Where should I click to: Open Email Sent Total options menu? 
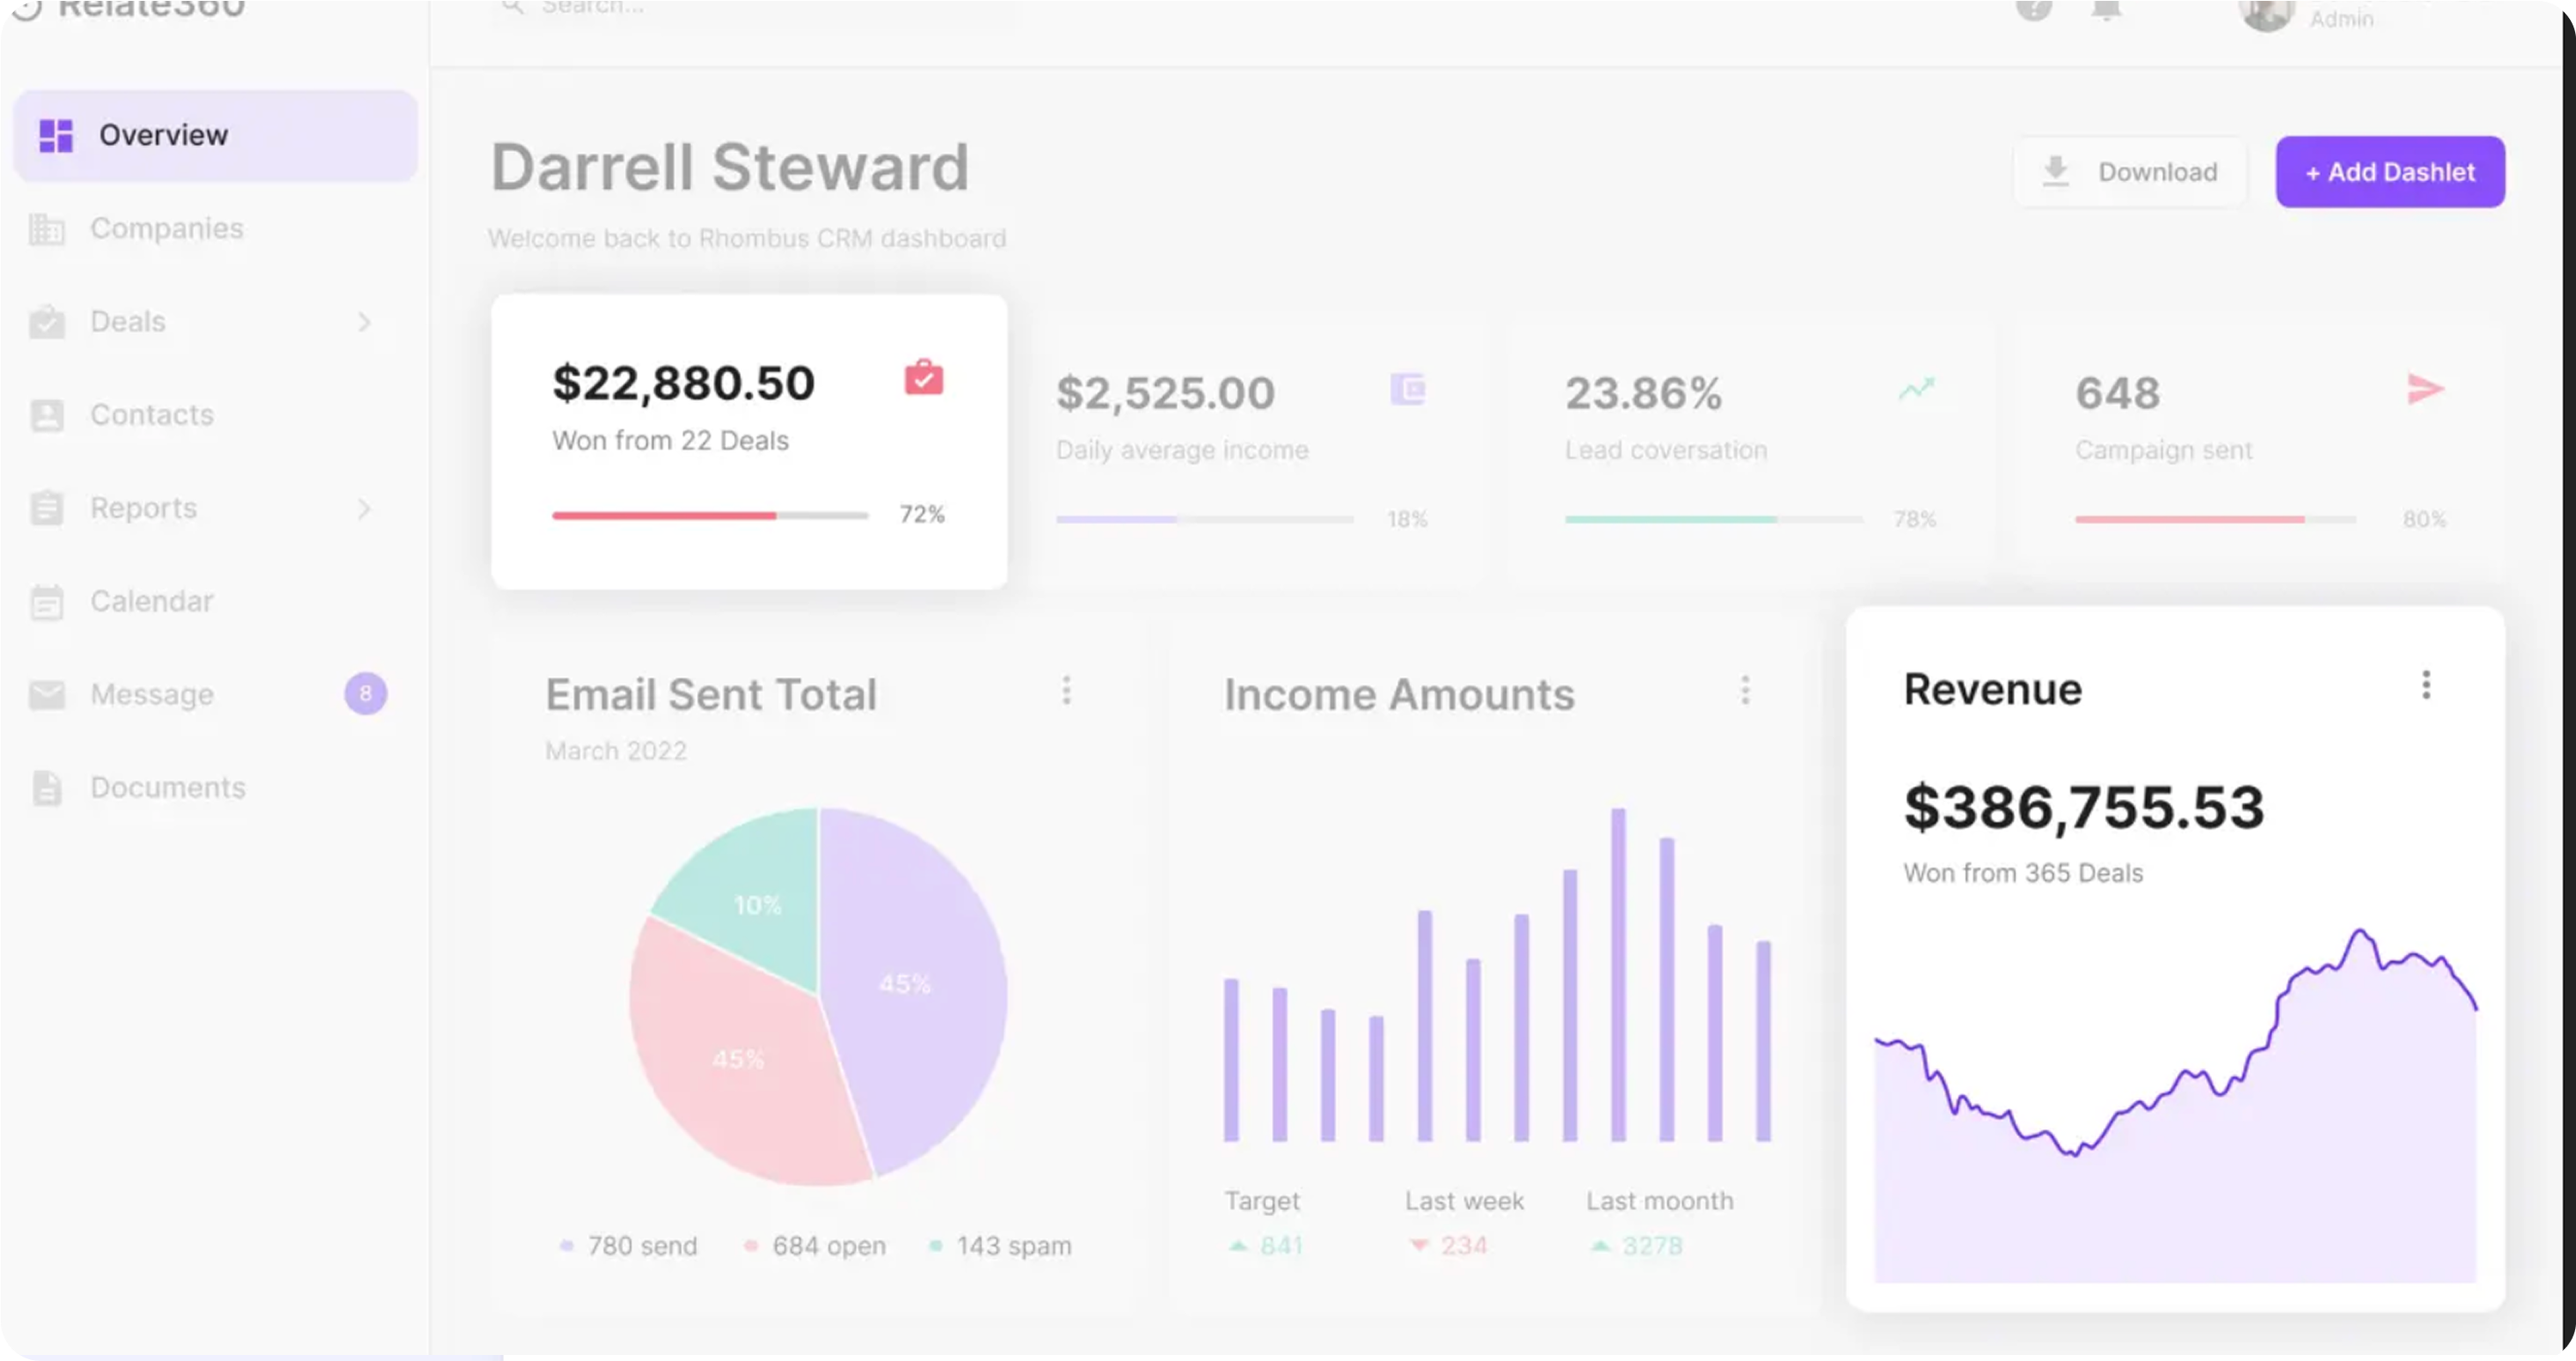pos(1066,690)
